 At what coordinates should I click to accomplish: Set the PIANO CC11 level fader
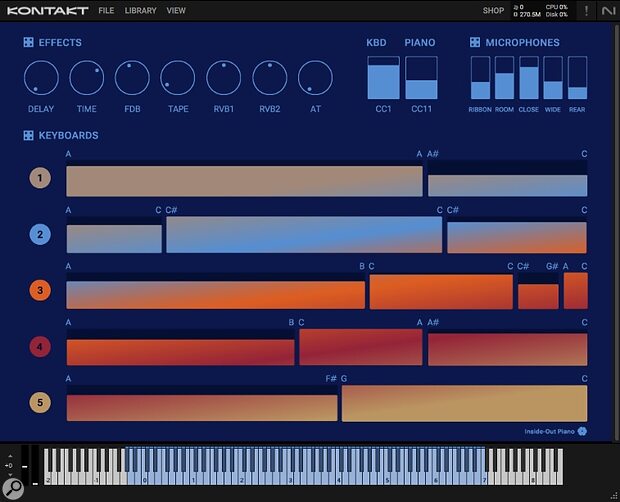click(421, 77)
